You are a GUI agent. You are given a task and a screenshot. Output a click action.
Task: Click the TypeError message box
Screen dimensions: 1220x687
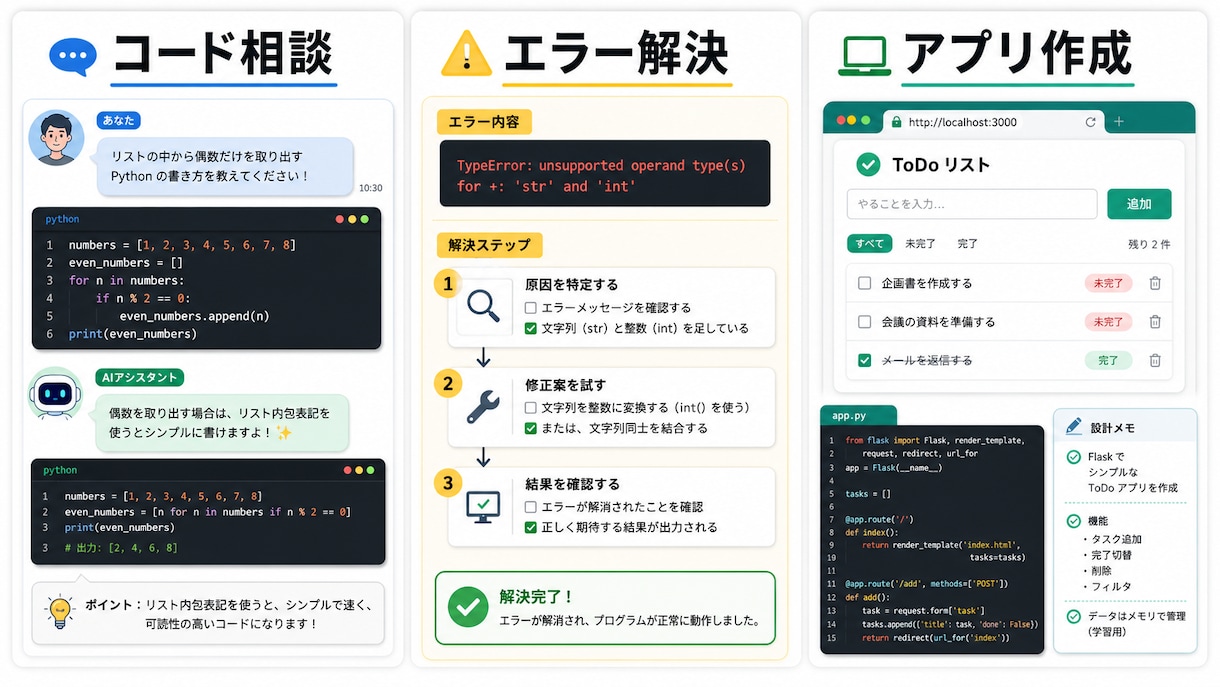tap(605, 175)
